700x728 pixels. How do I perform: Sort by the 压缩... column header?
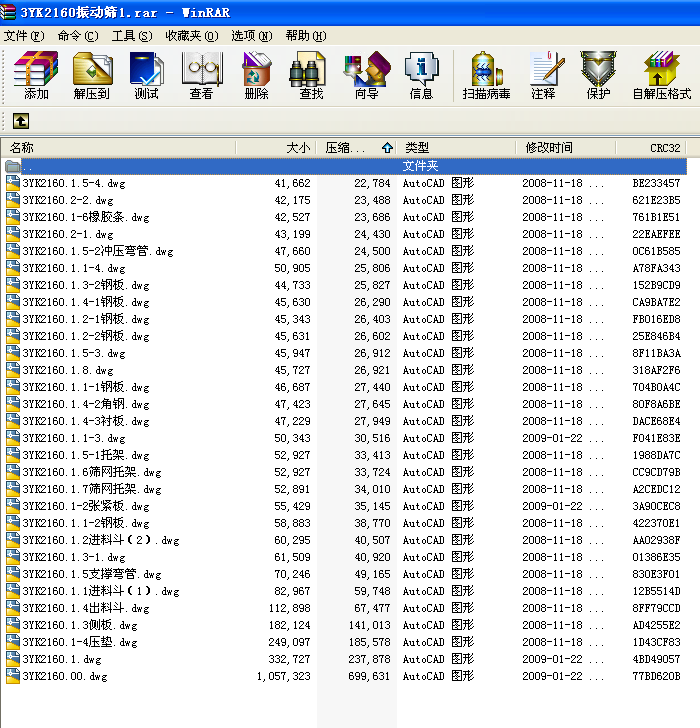[x=356, y=148]
